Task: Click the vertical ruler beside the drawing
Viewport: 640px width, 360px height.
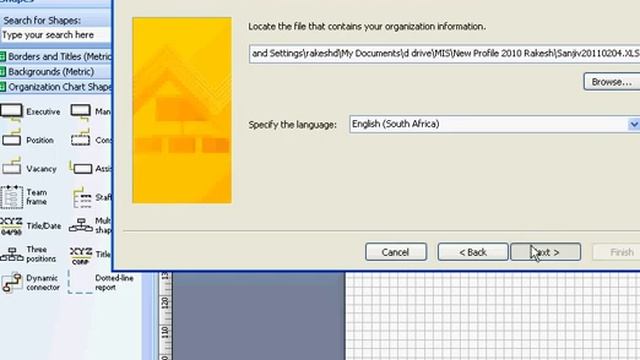Action: tap(165, 316)
